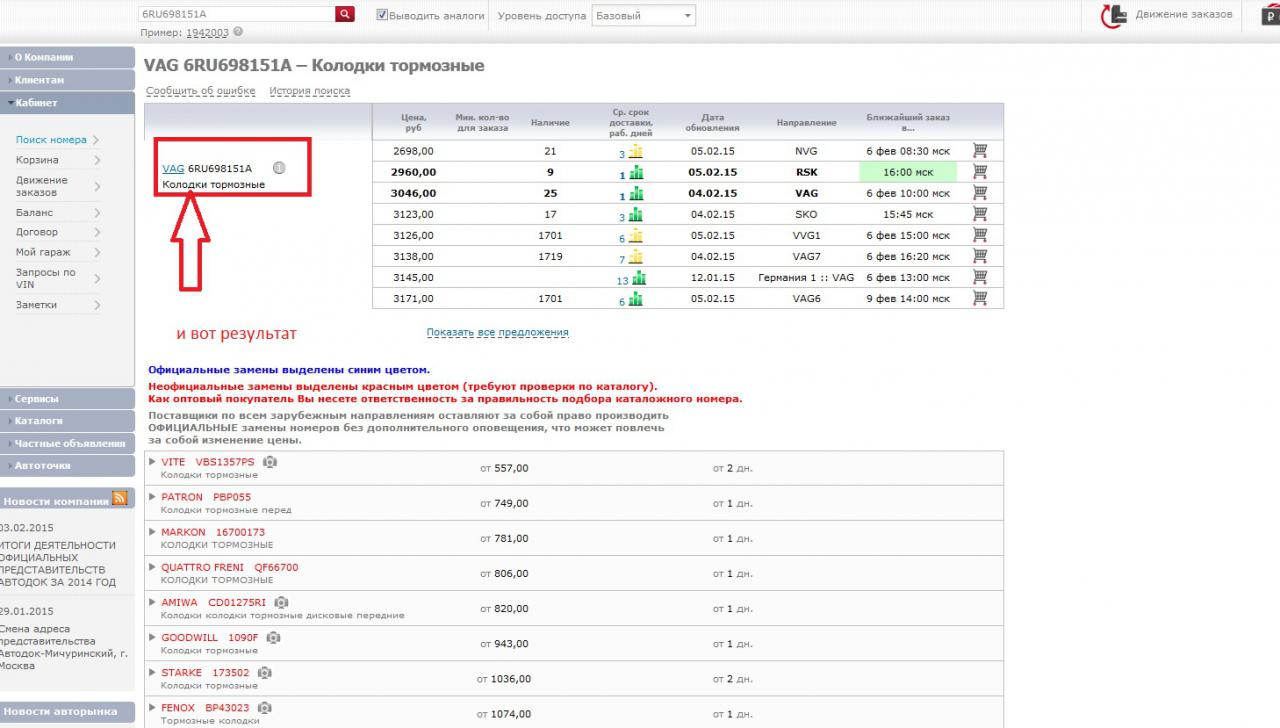Add the VAG6 3171,00 offer to cart
The image size is (1280, 728).
[980, 298]
